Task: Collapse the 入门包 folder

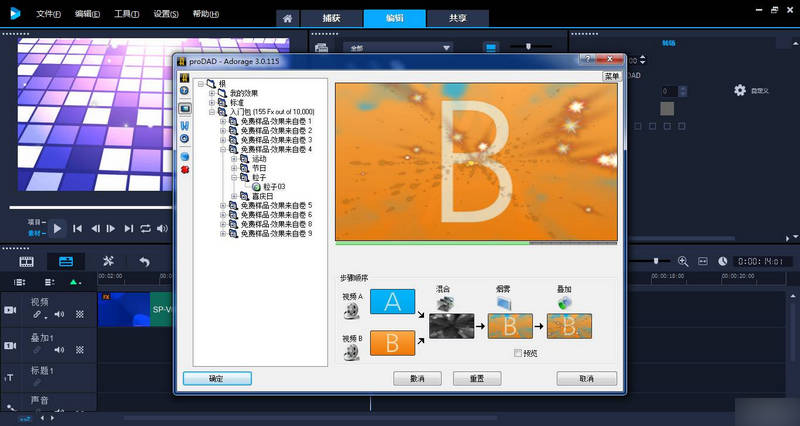Action: [x=212, y=112]
